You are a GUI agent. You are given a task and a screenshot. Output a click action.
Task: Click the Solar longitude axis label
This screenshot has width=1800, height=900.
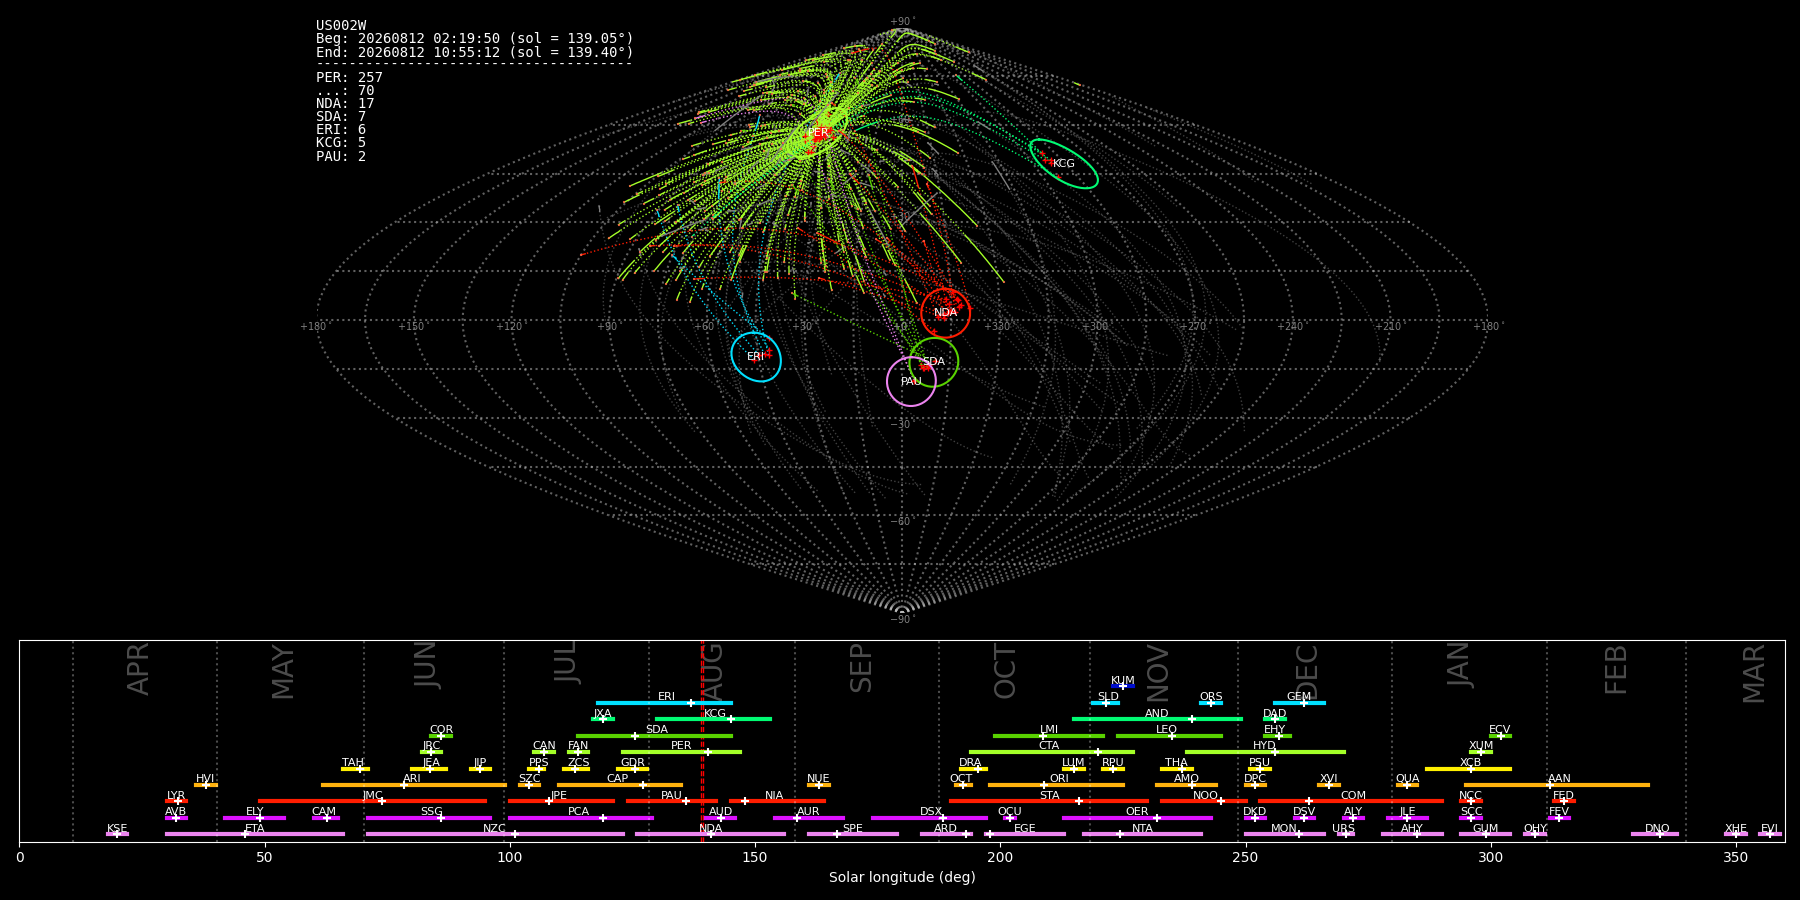click(x=902, y=877)
